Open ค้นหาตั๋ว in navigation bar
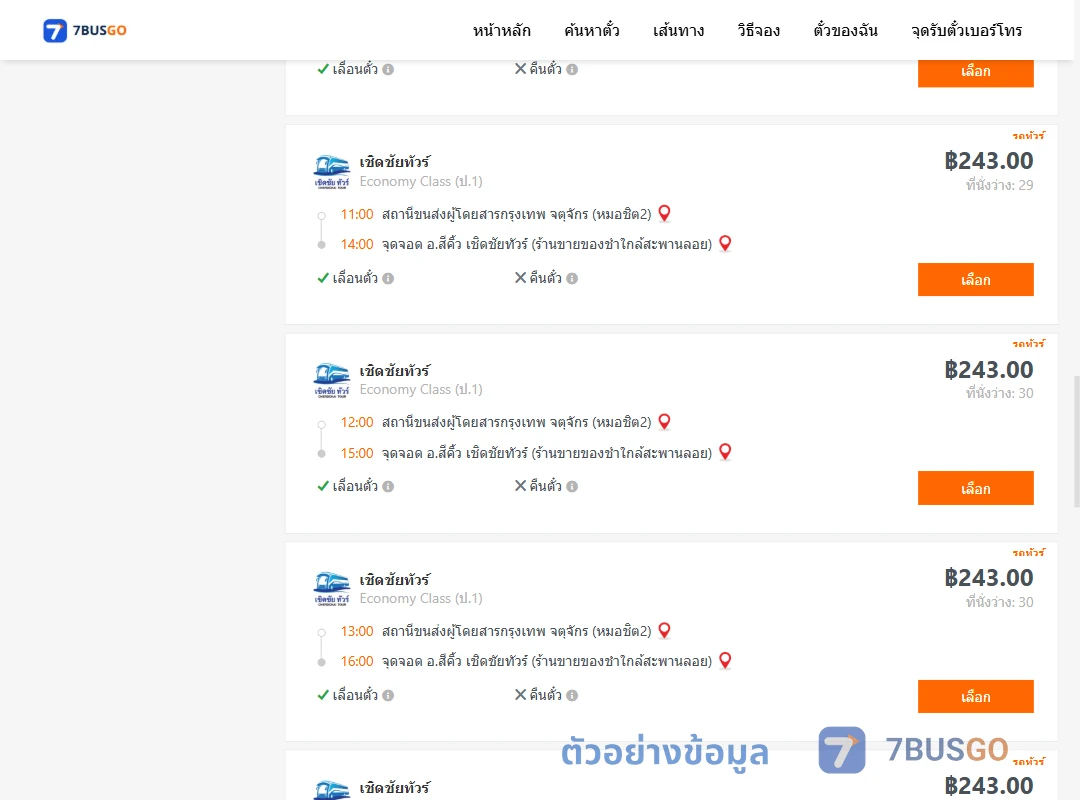 [x=592, y=30]
